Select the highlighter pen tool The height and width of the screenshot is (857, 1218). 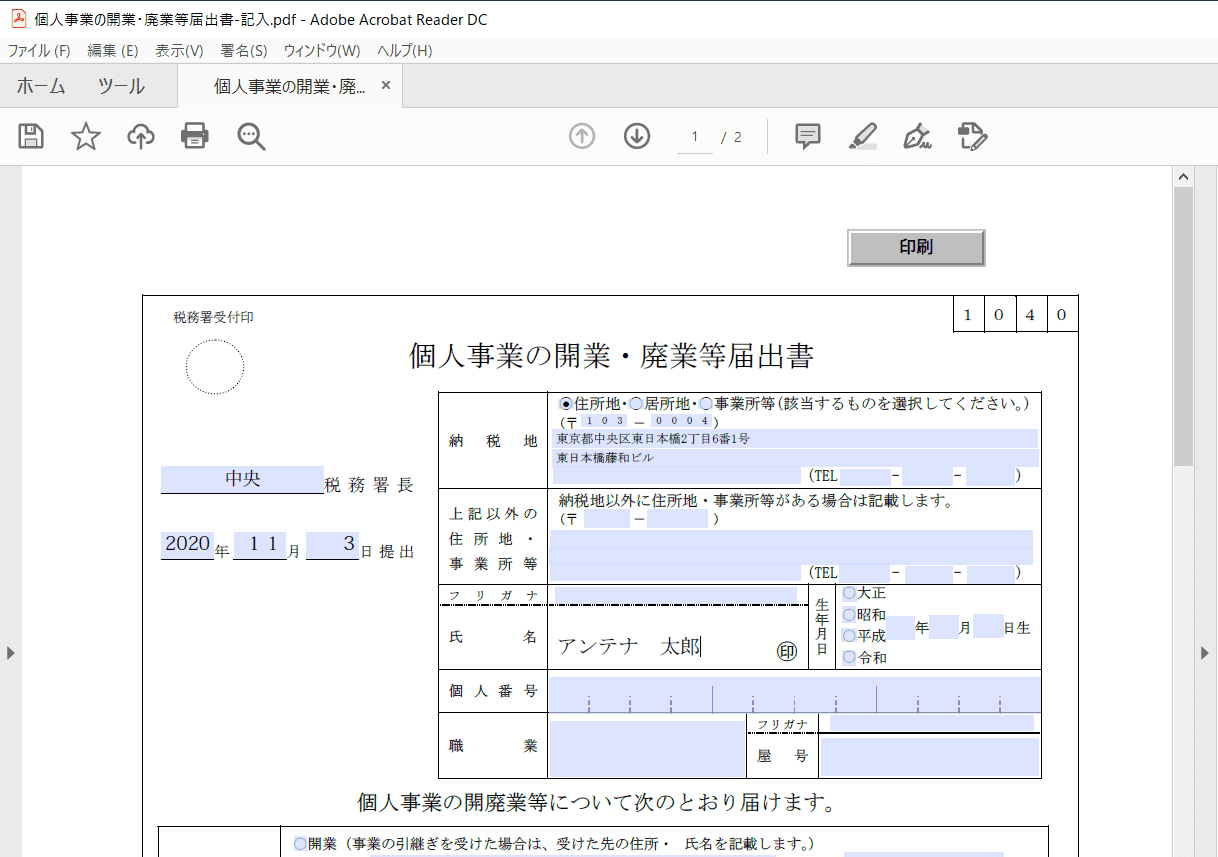[862, 137]
